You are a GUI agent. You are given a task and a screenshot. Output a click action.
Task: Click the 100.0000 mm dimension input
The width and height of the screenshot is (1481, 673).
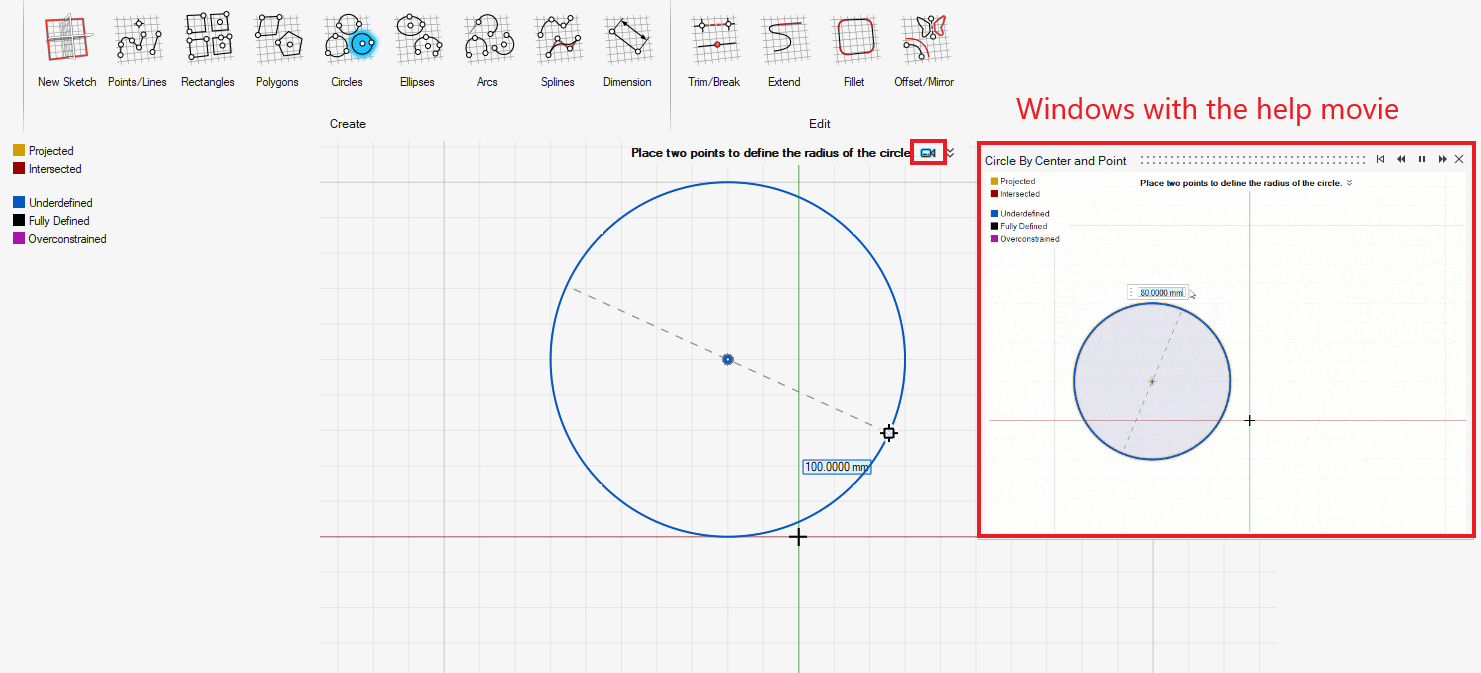pyautogui.click(x=836, y=467)
